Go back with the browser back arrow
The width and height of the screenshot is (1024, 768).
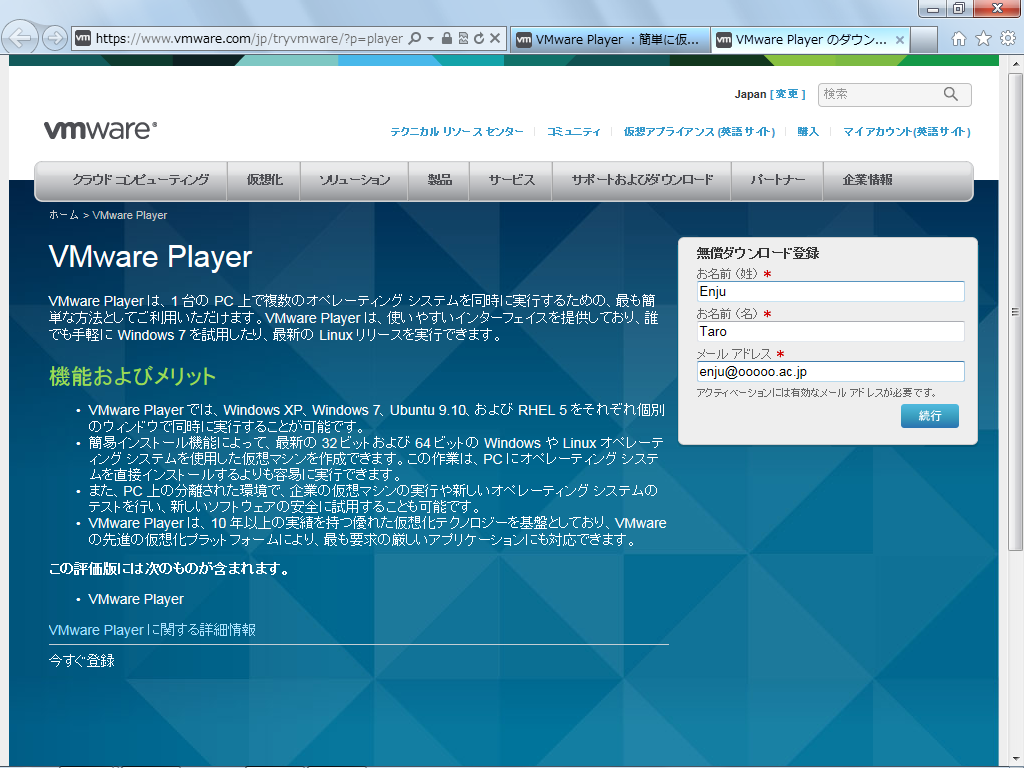coord(20,38)
